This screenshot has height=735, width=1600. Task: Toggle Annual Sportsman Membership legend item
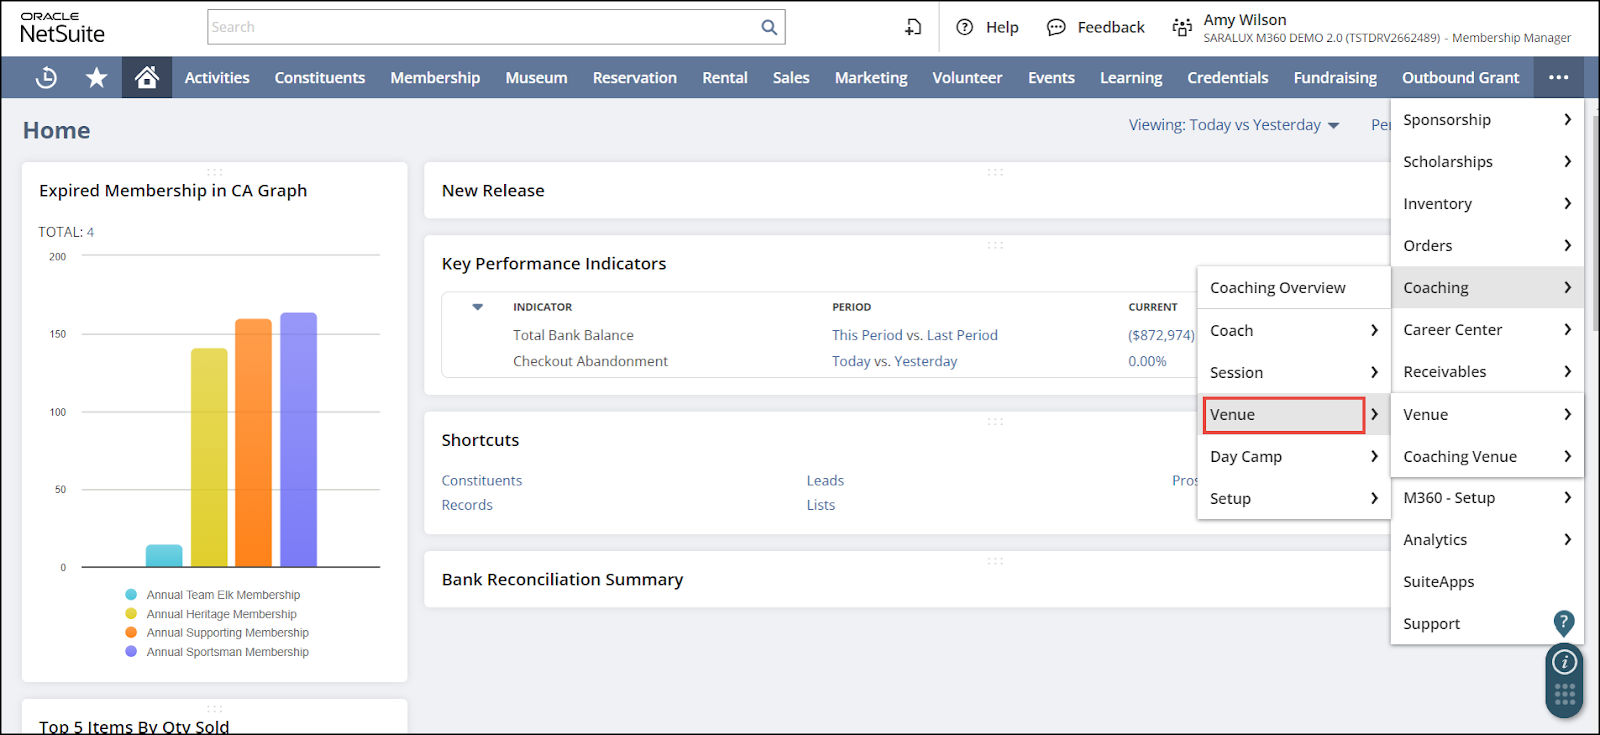pyautogui.click(x=227, y=652)
